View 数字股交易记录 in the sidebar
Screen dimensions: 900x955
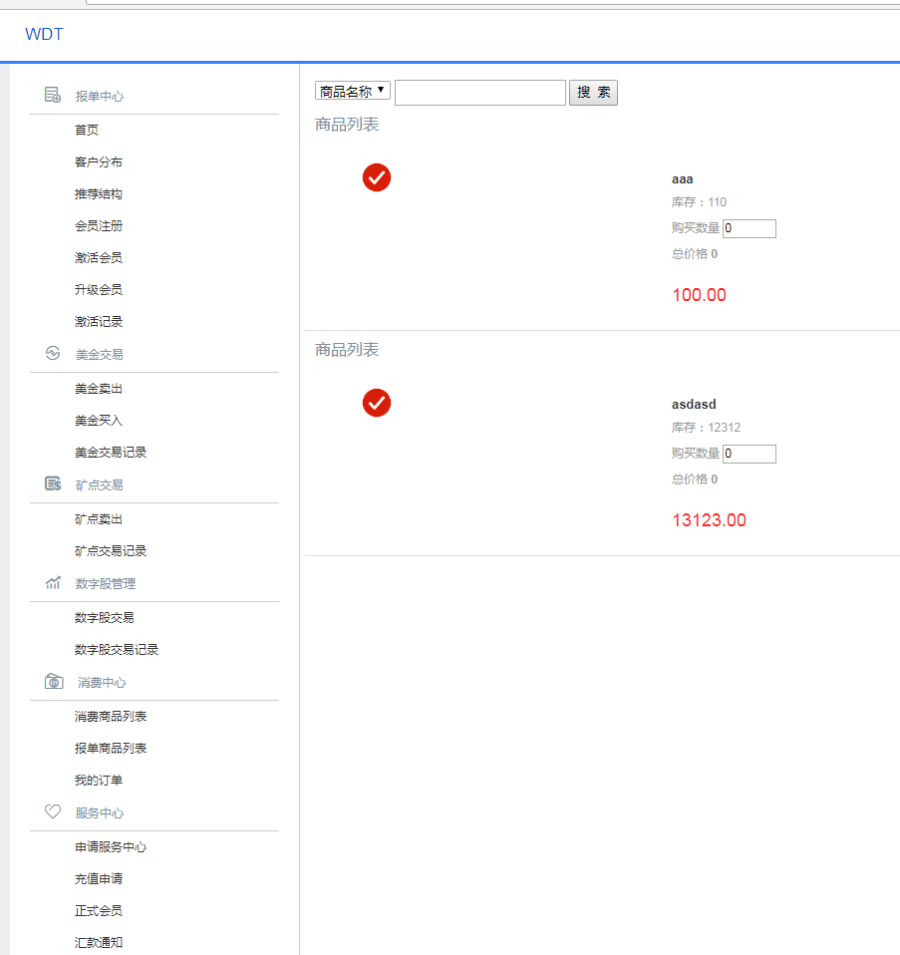(x=116, y=650)
